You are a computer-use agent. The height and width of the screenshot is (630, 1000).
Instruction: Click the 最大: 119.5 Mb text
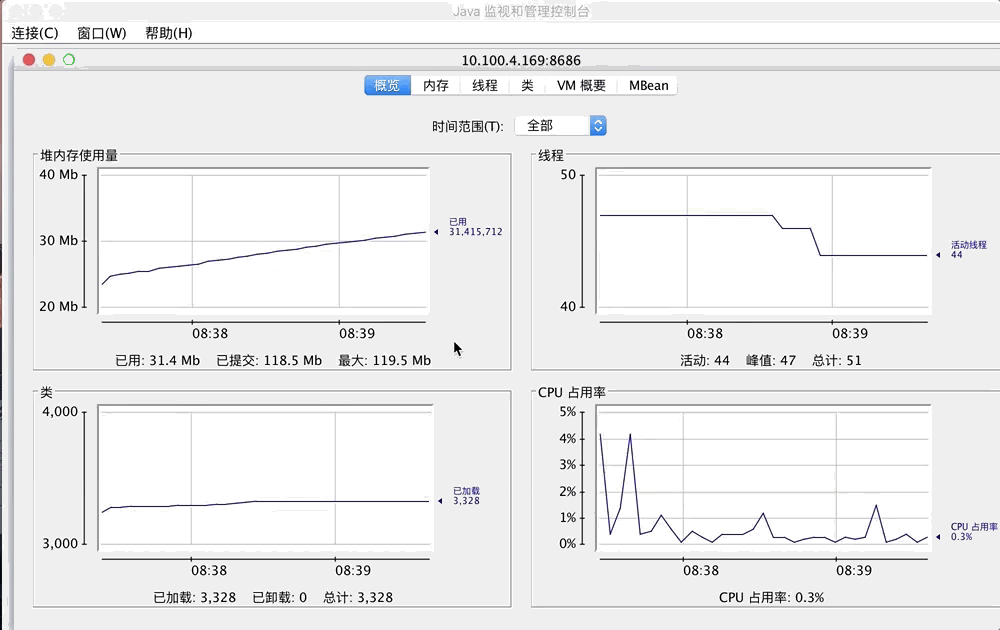385,361
